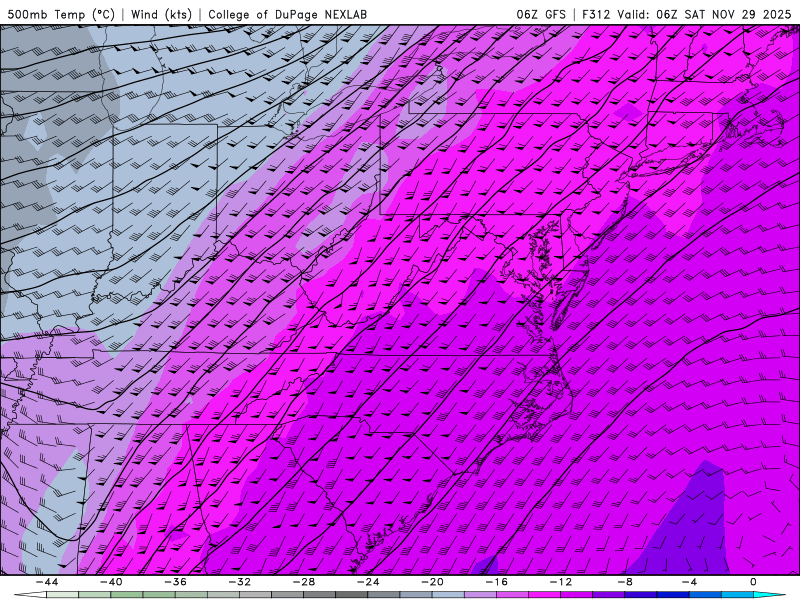The image size is (800, 600).
Task: Click the -44 colorbar label
Action: click(47, 582)
